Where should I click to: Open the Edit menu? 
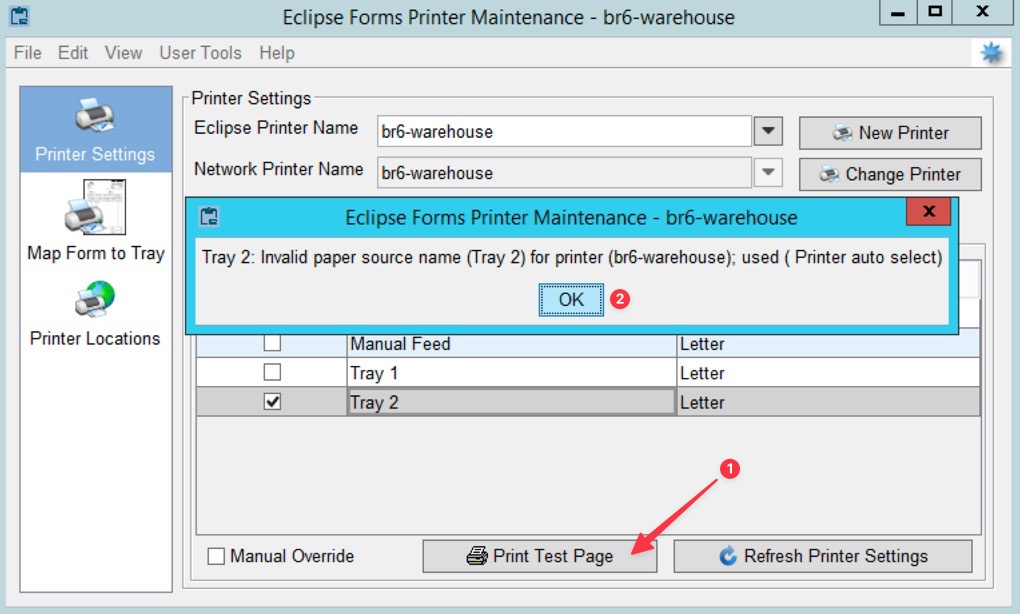(x=73, y=53)
